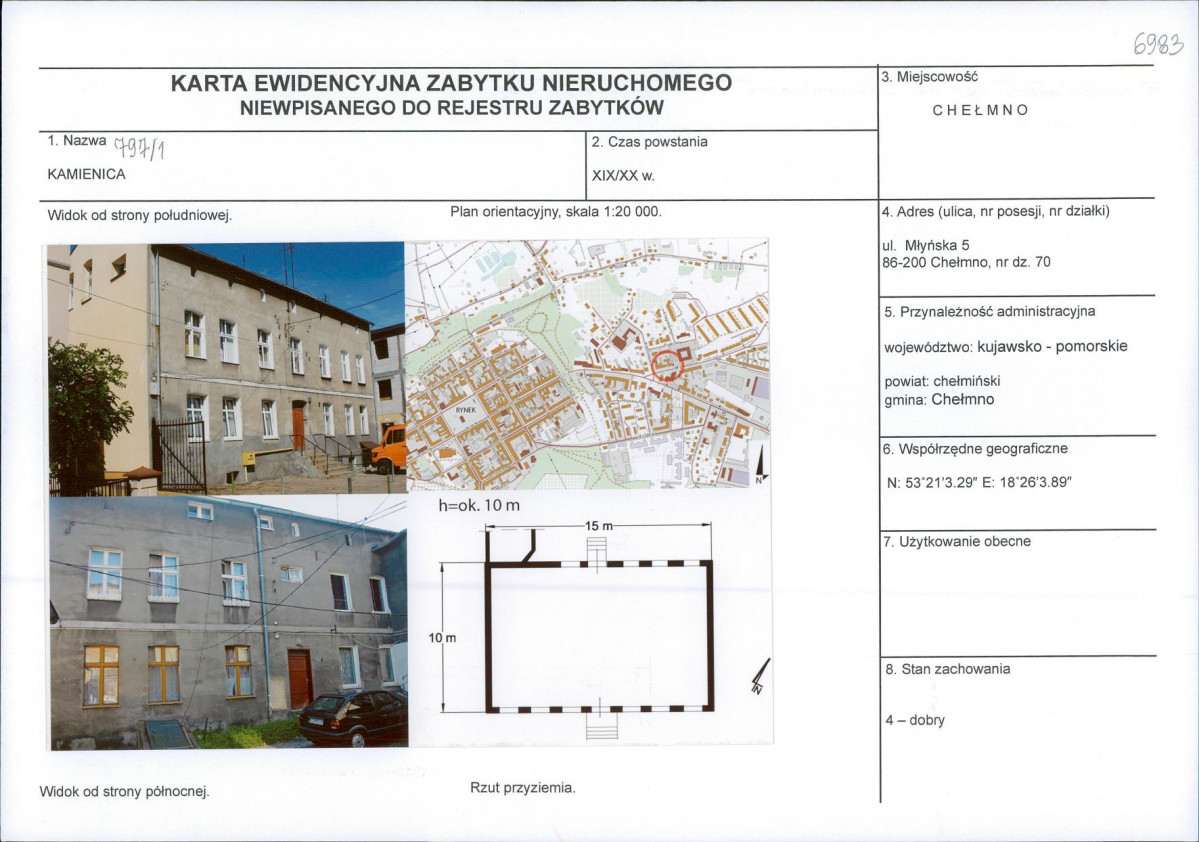The image size is (1199, 842).
Task: Click the north view building photo
Action: coord(228,622)
